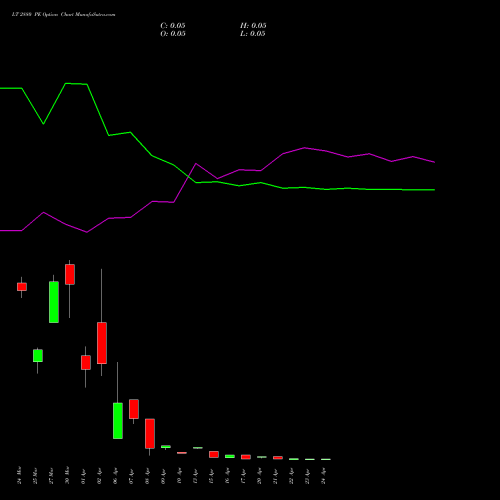
Task: Select the close value "C: 0.05"
Action: 173,26
